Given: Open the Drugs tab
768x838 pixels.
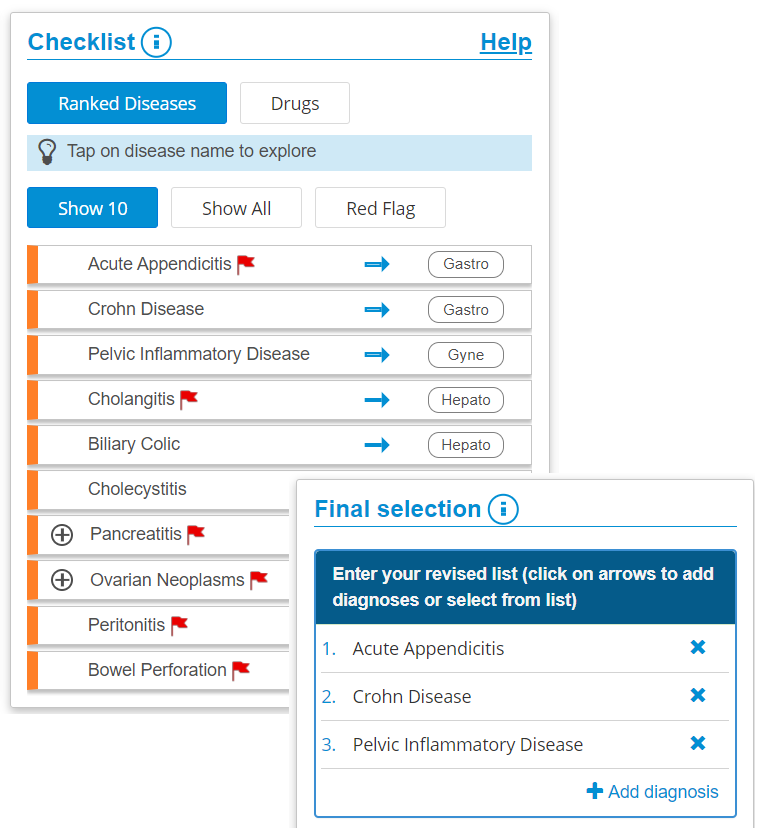Looking at the screenshot, I should [x=295, y=103].
